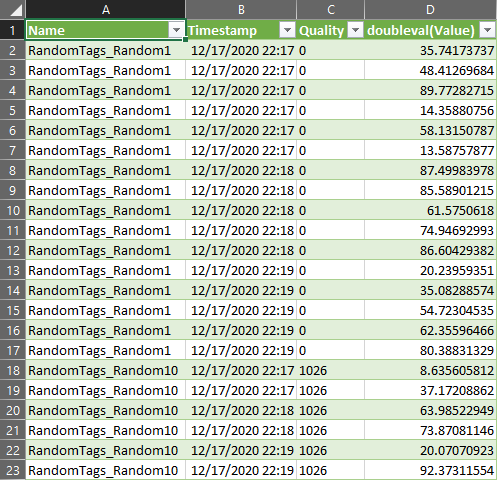Click cell with value 58.13150787
The width and height of the screenshot is (497, 480).
[430, 130]
